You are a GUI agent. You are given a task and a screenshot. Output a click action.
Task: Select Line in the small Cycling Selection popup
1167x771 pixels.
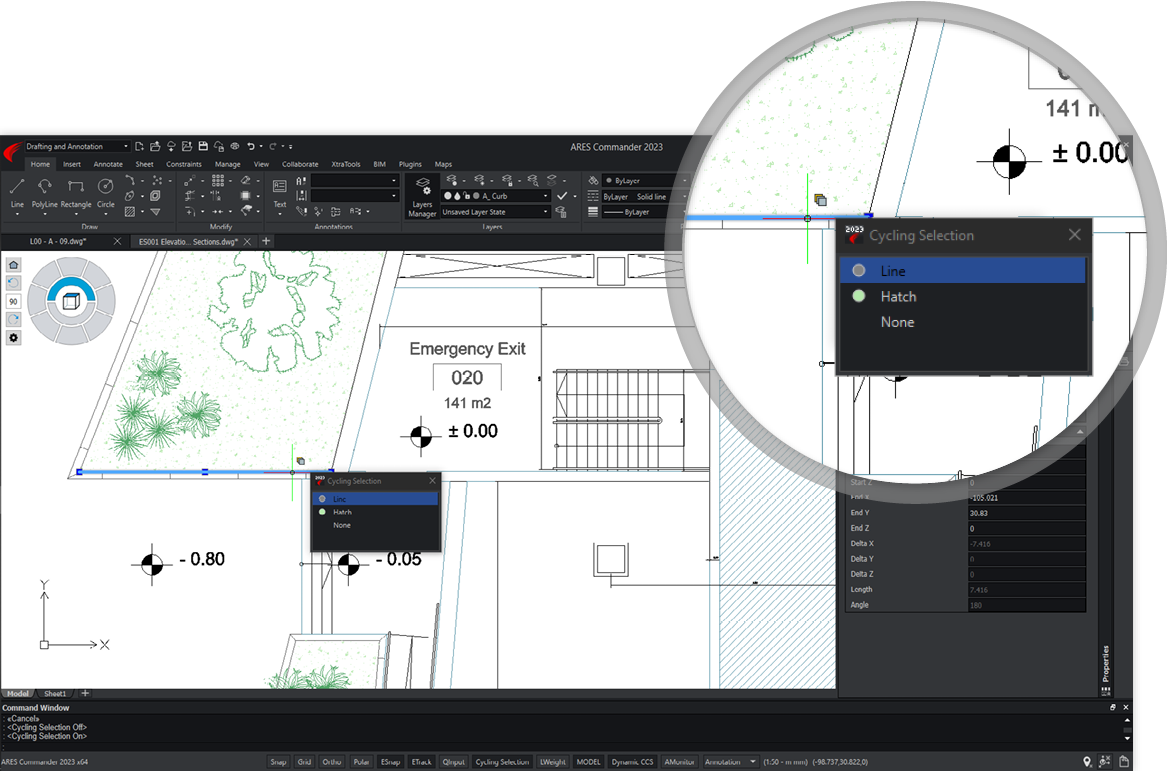tap(376, 499)
